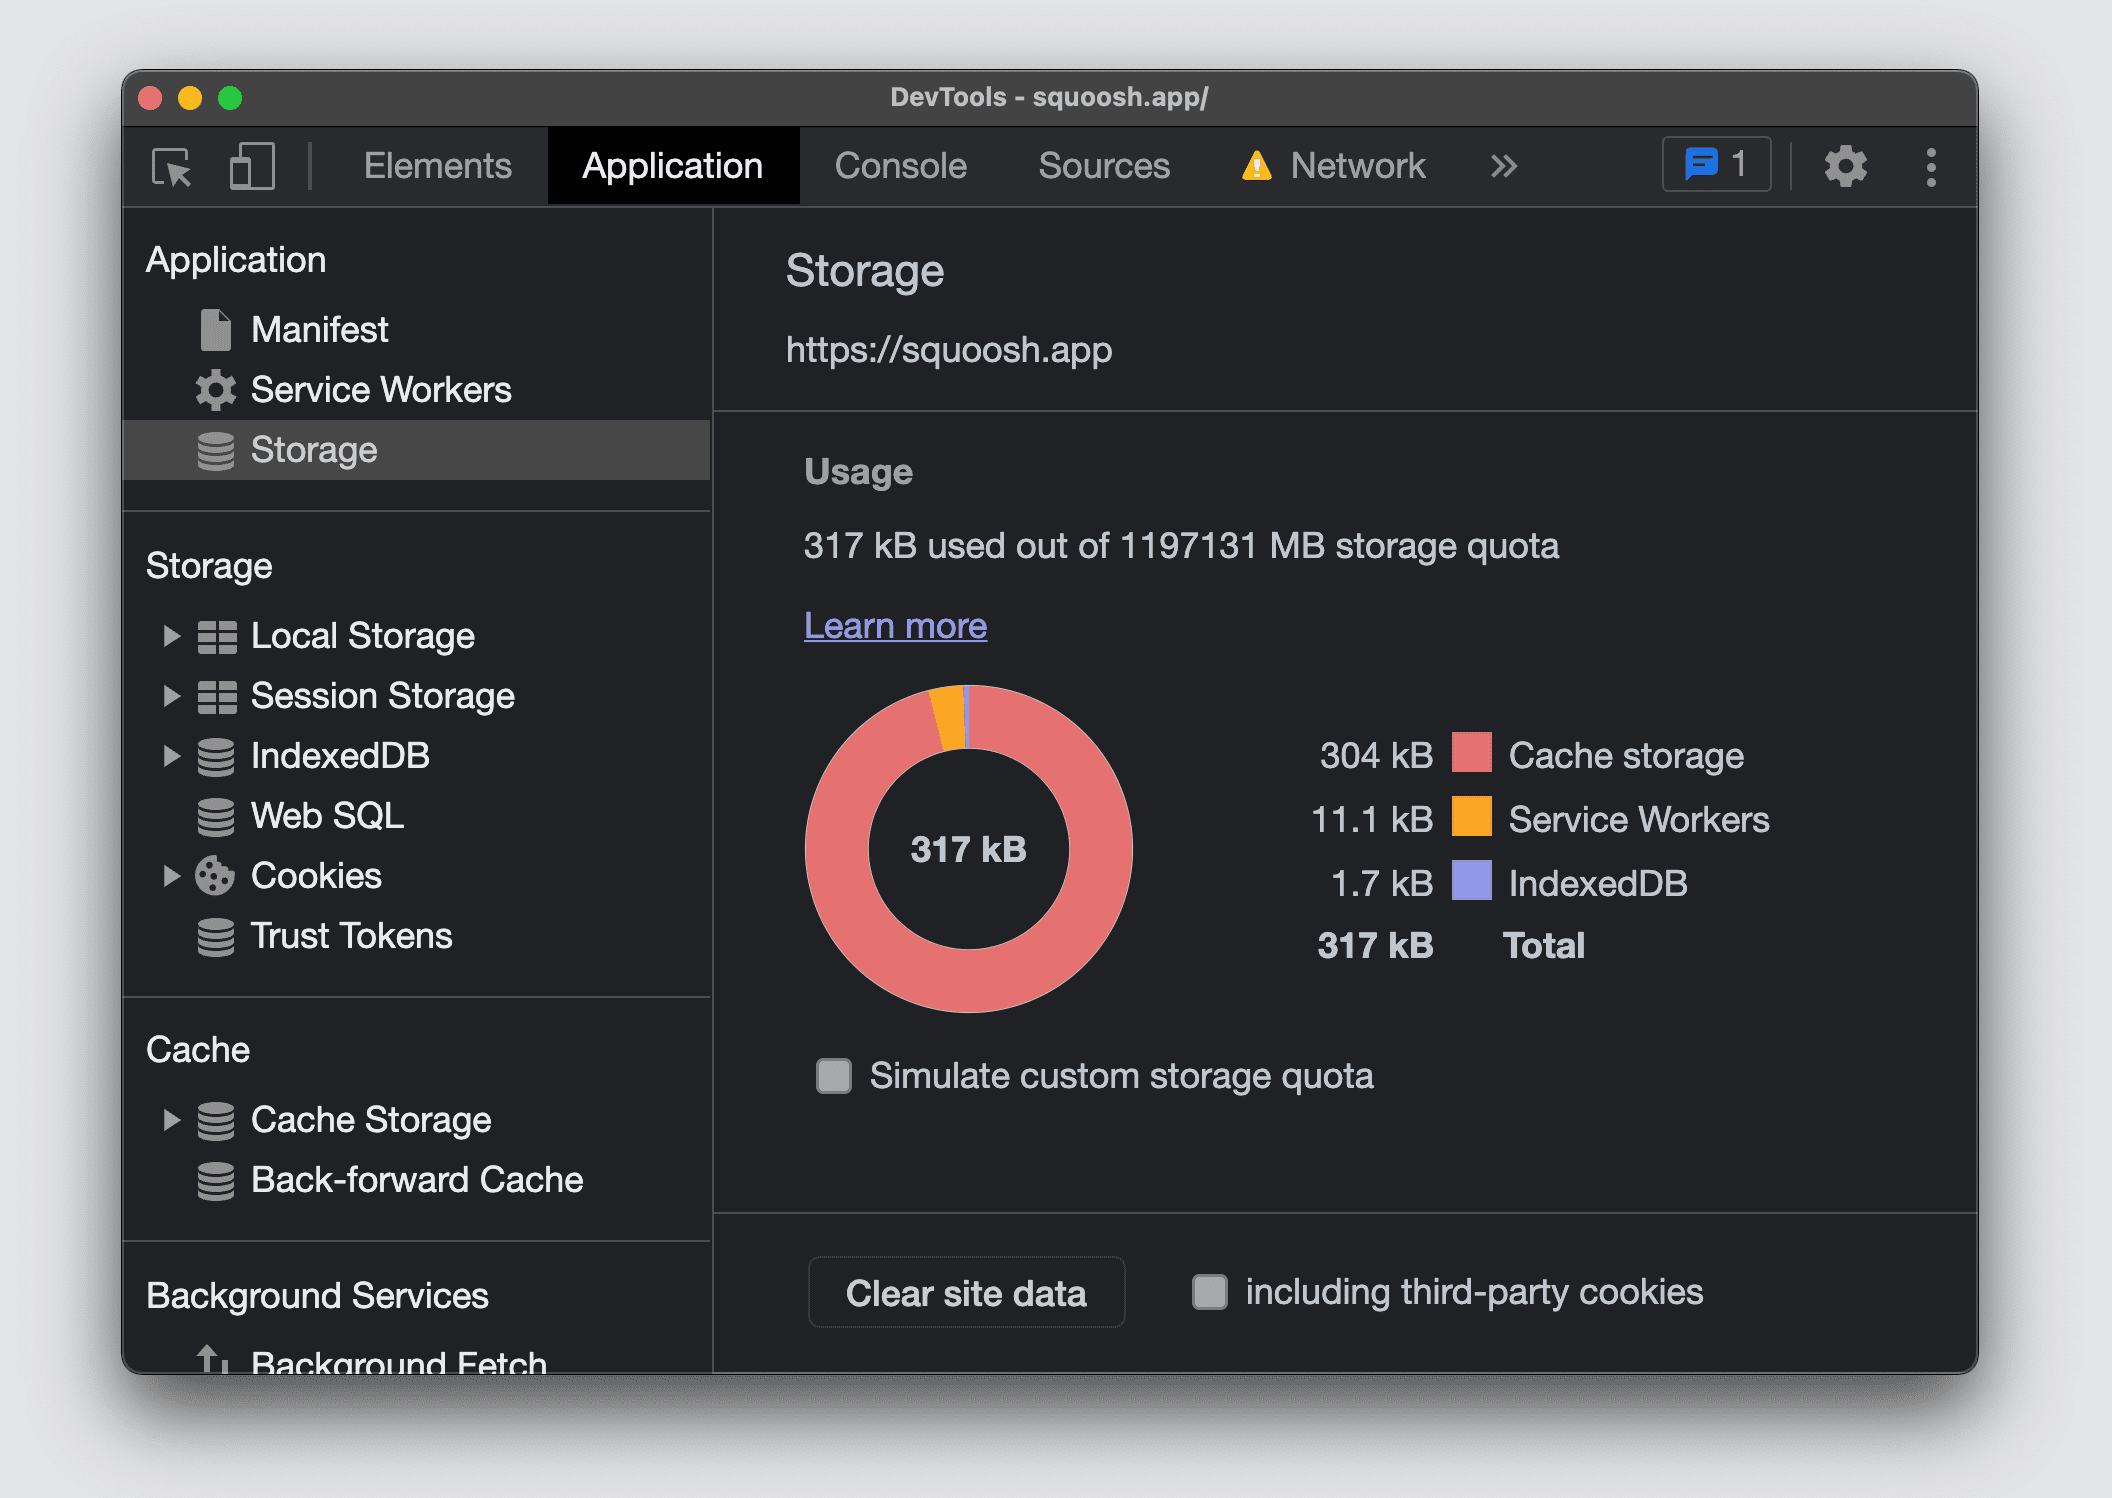Click the DevTools settings gear icon
Viewport: 2112px width, 1498px height.
coord(1845,165)
